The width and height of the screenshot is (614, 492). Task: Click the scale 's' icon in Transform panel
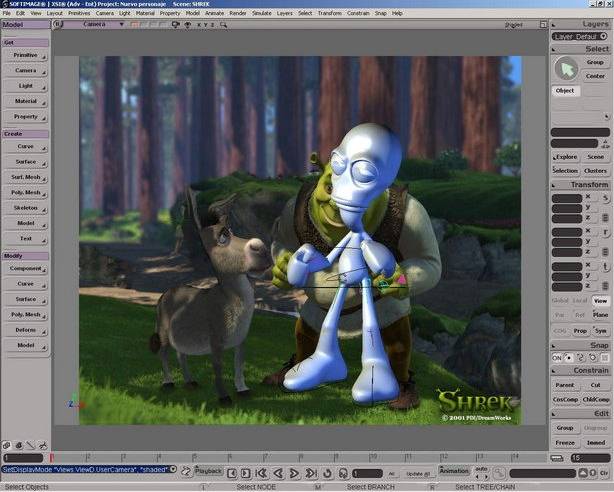(605, 198)
